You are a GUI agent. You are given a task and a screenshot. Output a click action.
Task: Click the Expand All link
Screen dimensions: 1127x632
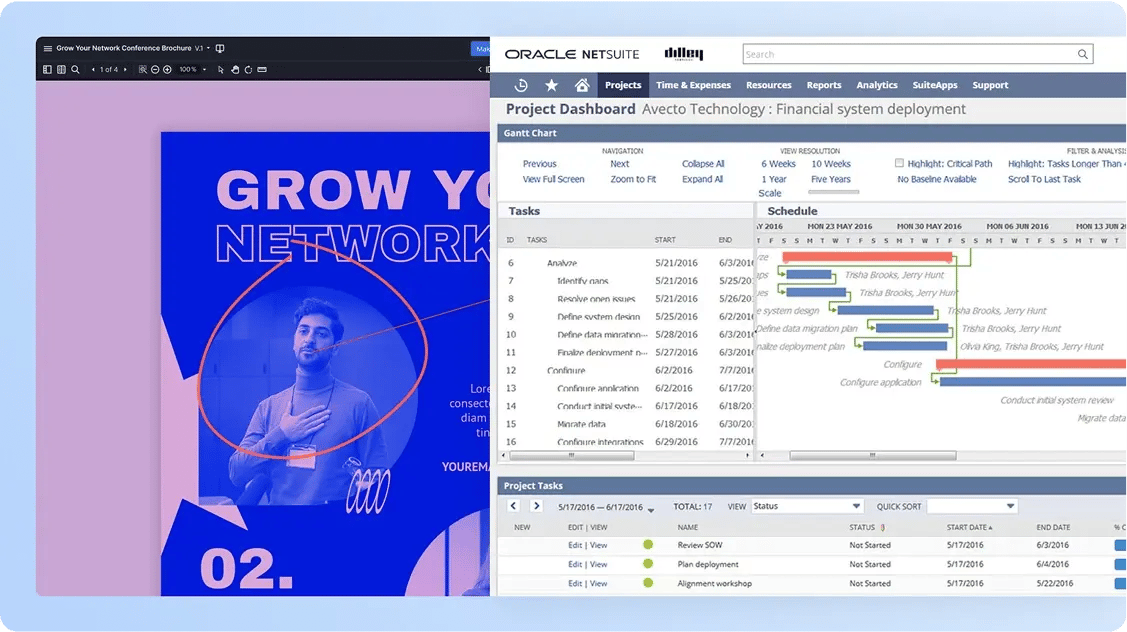click(702, 179)
